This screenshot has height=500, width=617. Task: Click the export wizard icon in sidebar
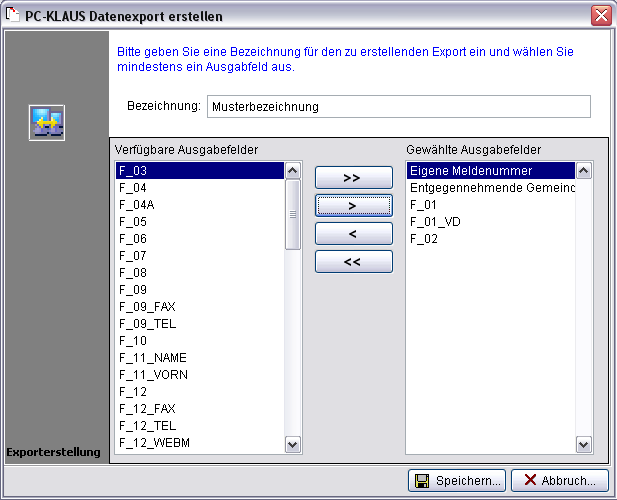(47, 122)
